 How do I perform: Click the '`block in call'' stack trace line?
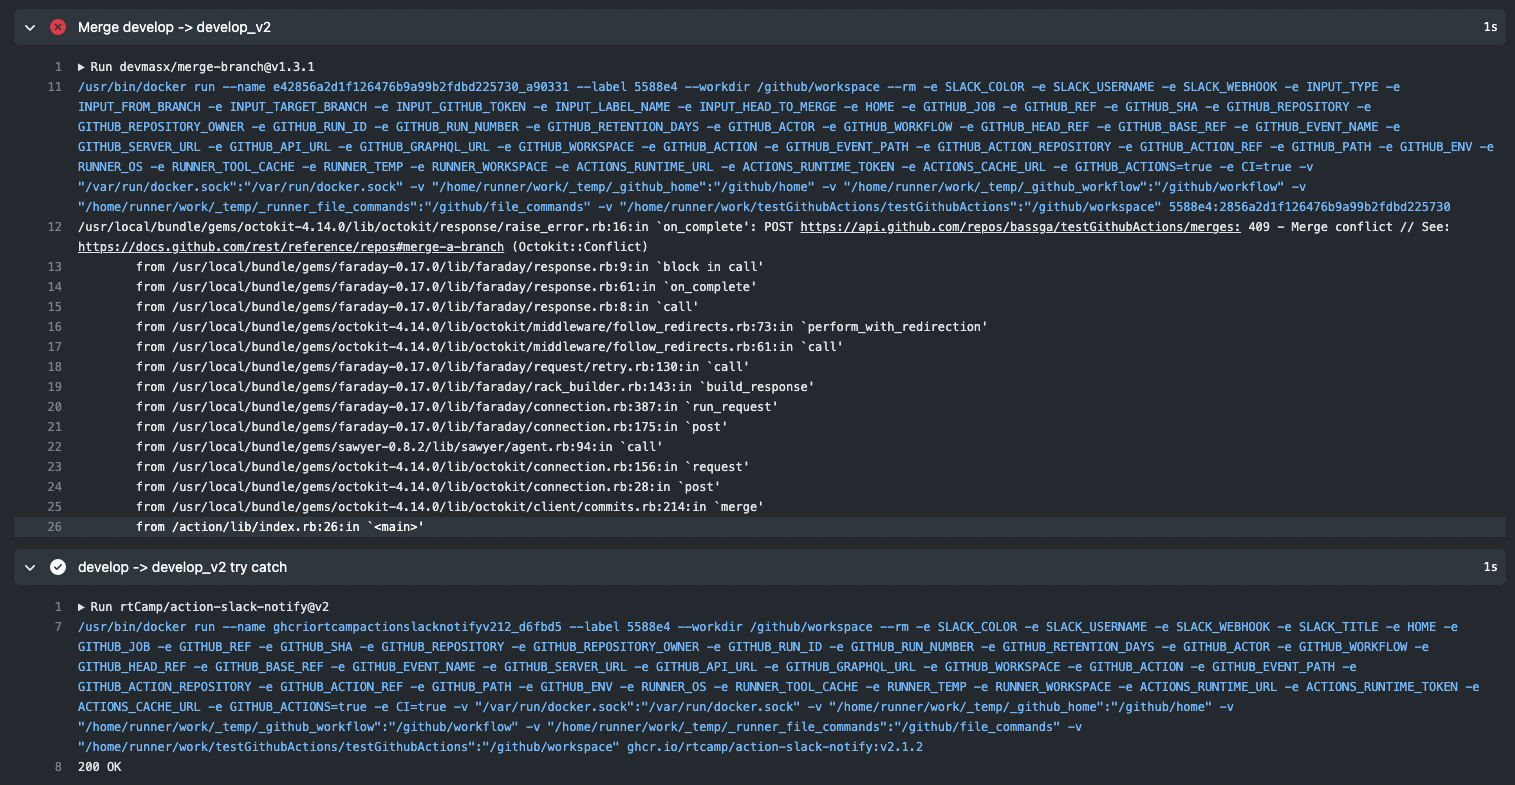point(450,267)
